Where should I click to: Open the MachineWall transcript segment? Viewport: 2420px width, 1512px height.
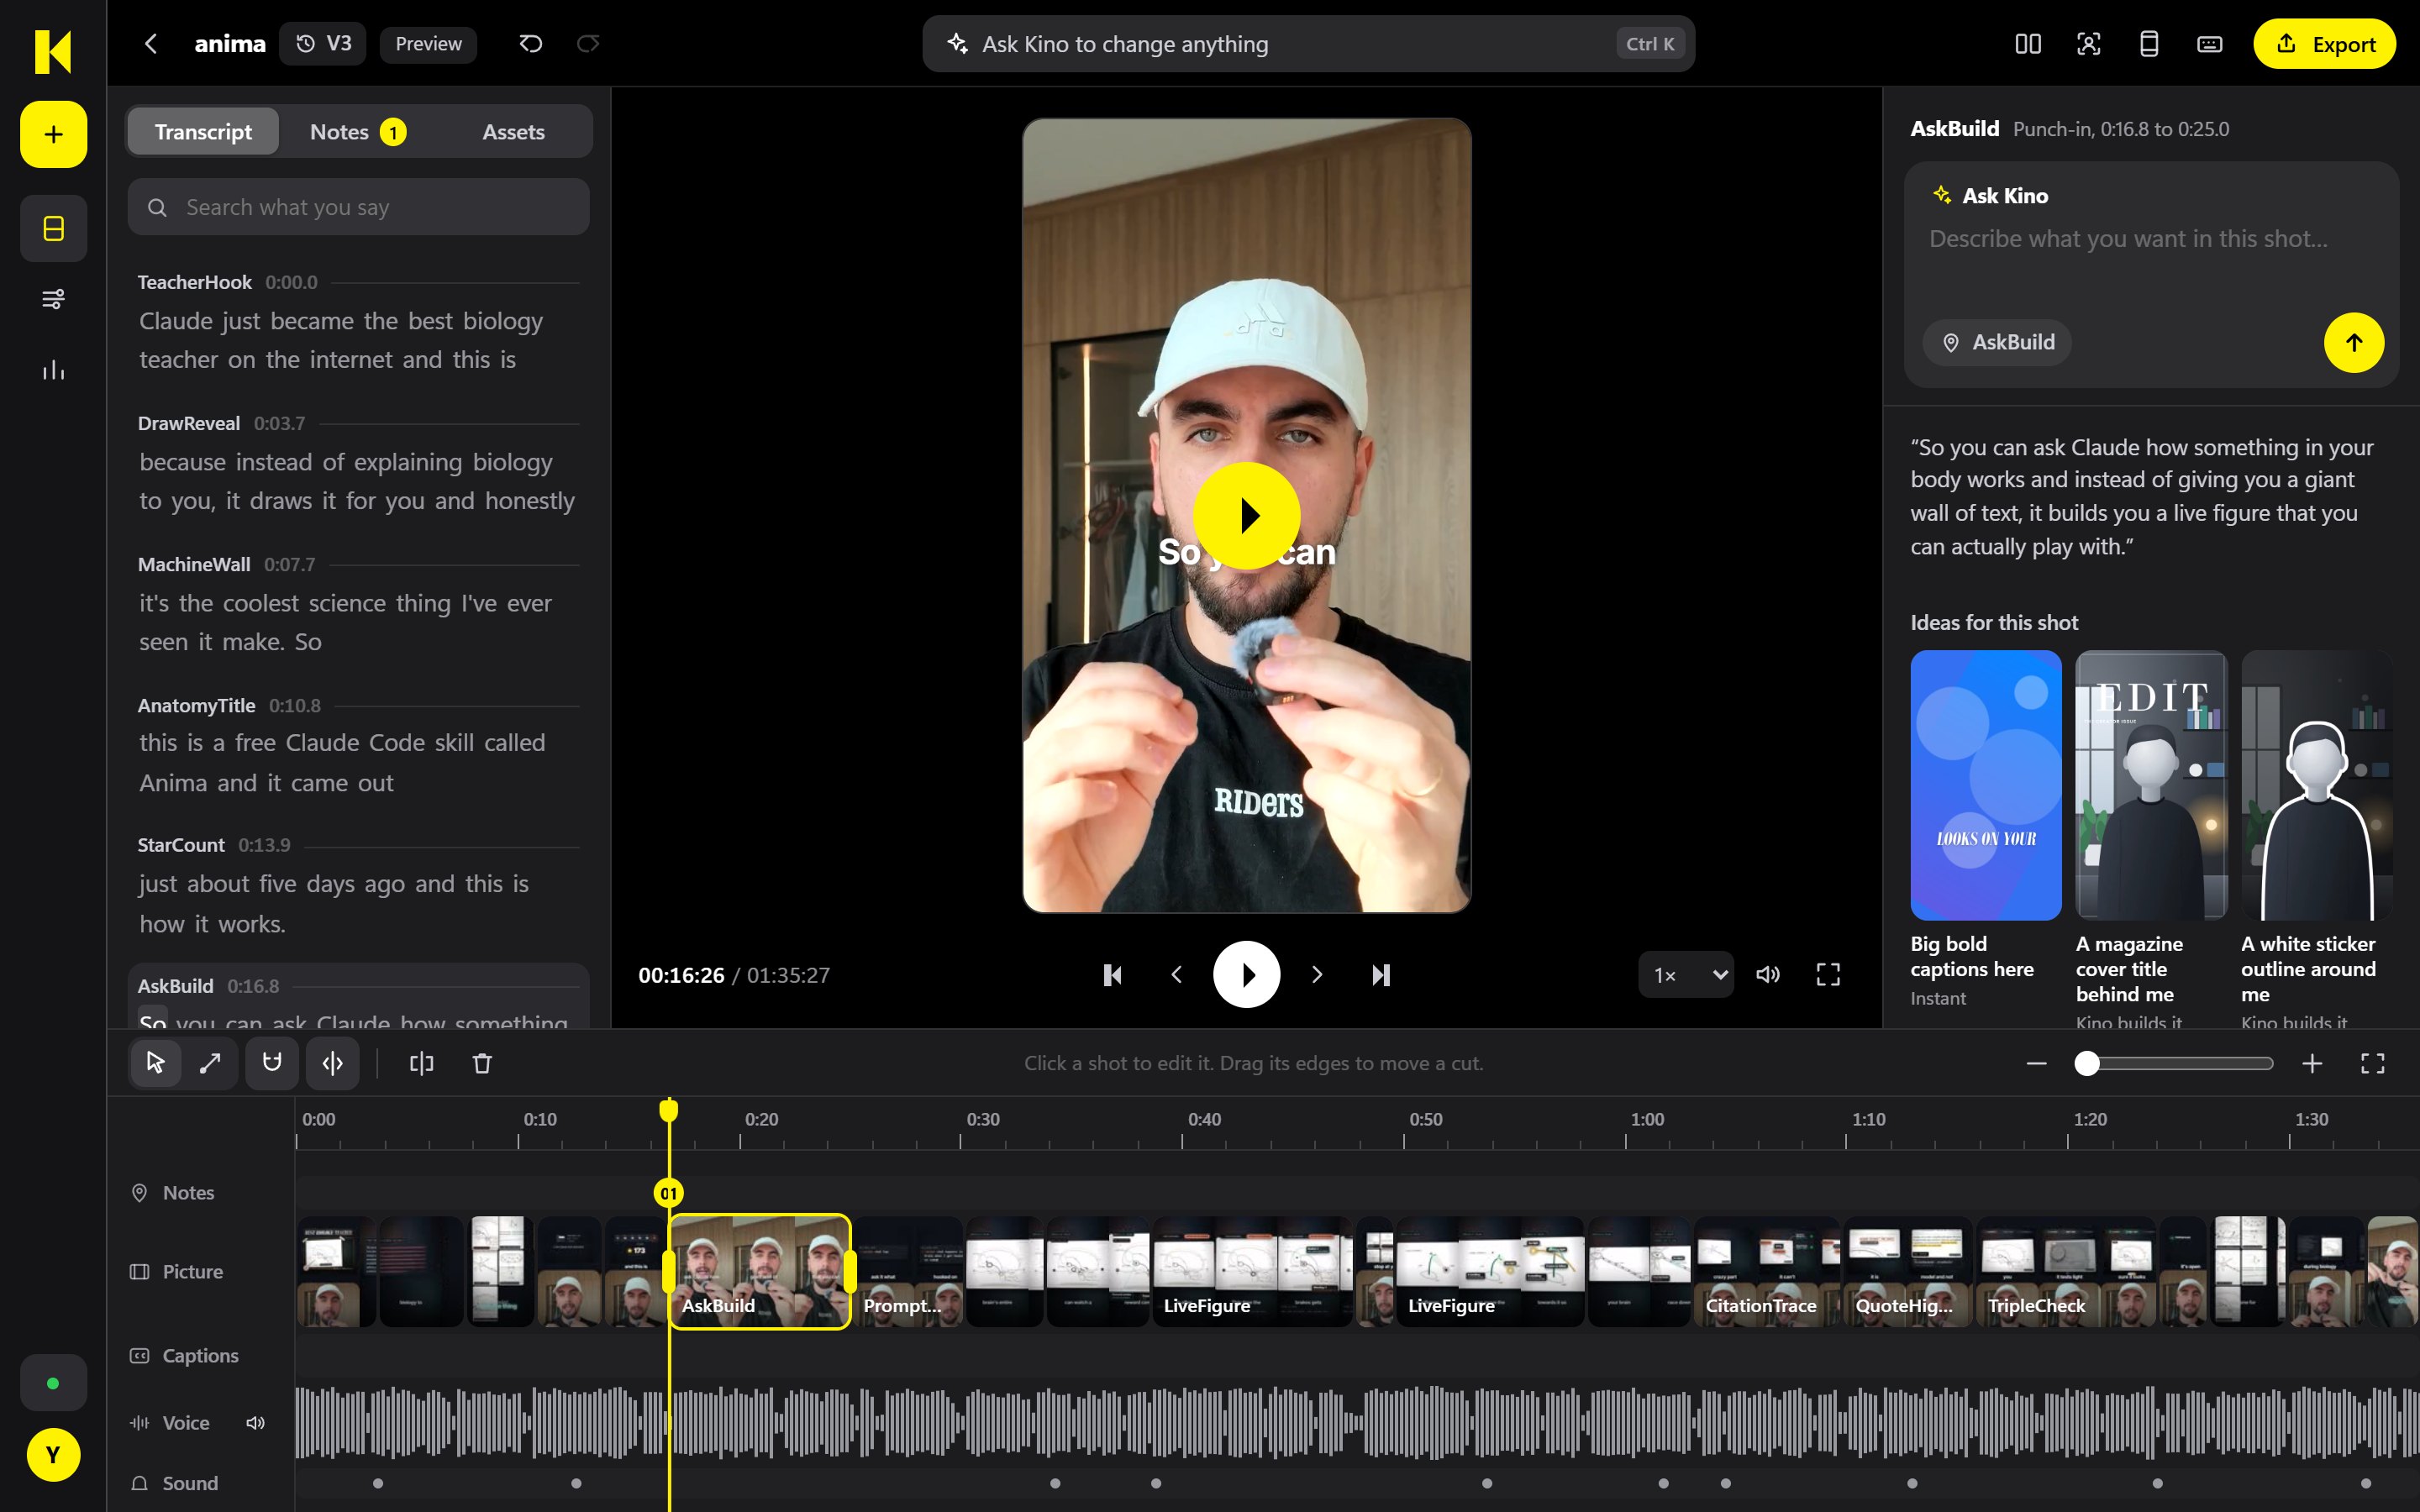[x=358, y=604]
